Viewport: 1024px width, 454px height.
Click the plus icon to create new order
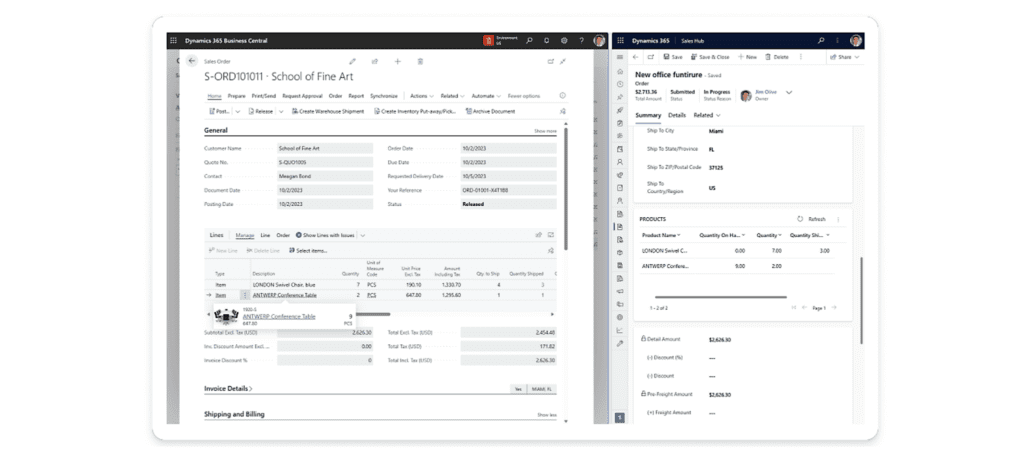[397, 61]
